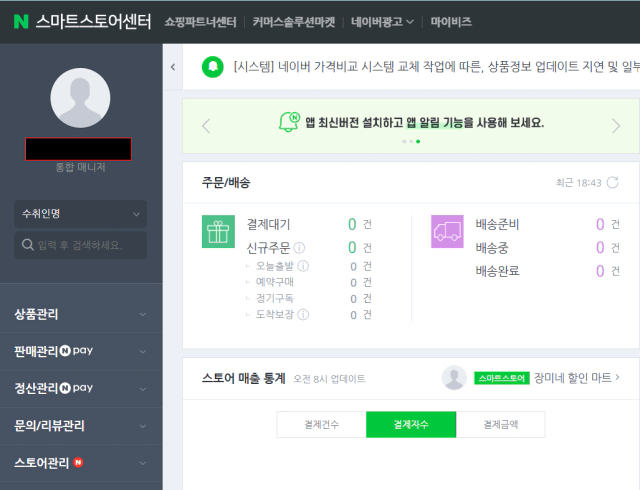The image size is (640, 490).
Task: Refresh order status with circular arrow icon
Action: (613, 183)
